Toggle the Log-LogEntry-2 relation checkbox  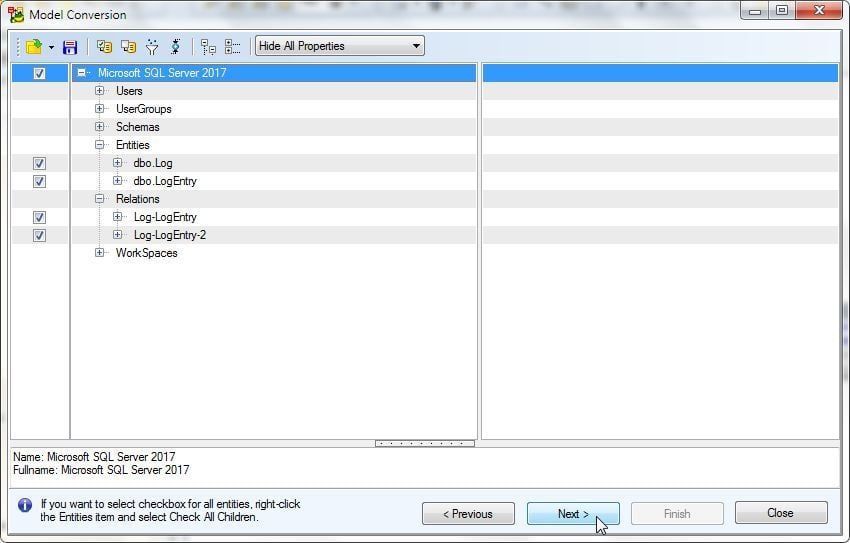39,235
